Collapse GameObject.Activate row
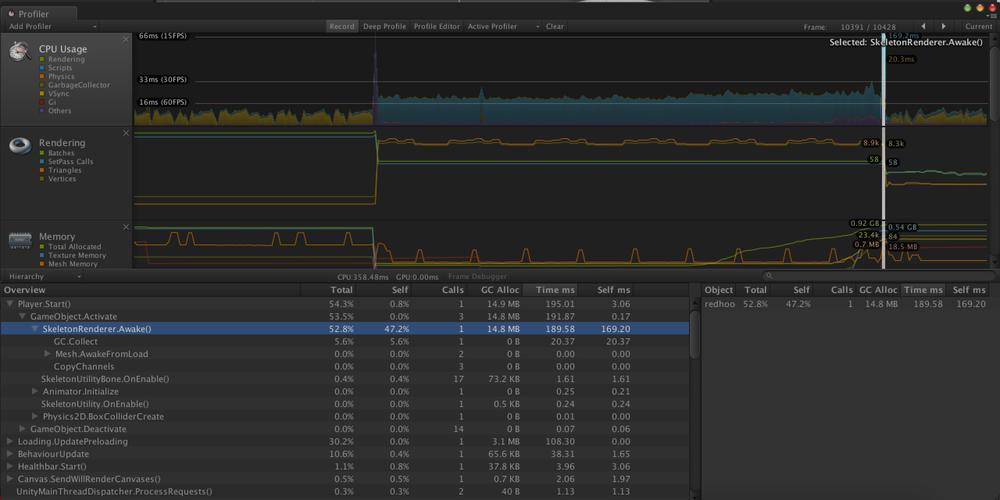Viewport: 1000px width, 500px height. pyautogui.click(x=22, y=316)
